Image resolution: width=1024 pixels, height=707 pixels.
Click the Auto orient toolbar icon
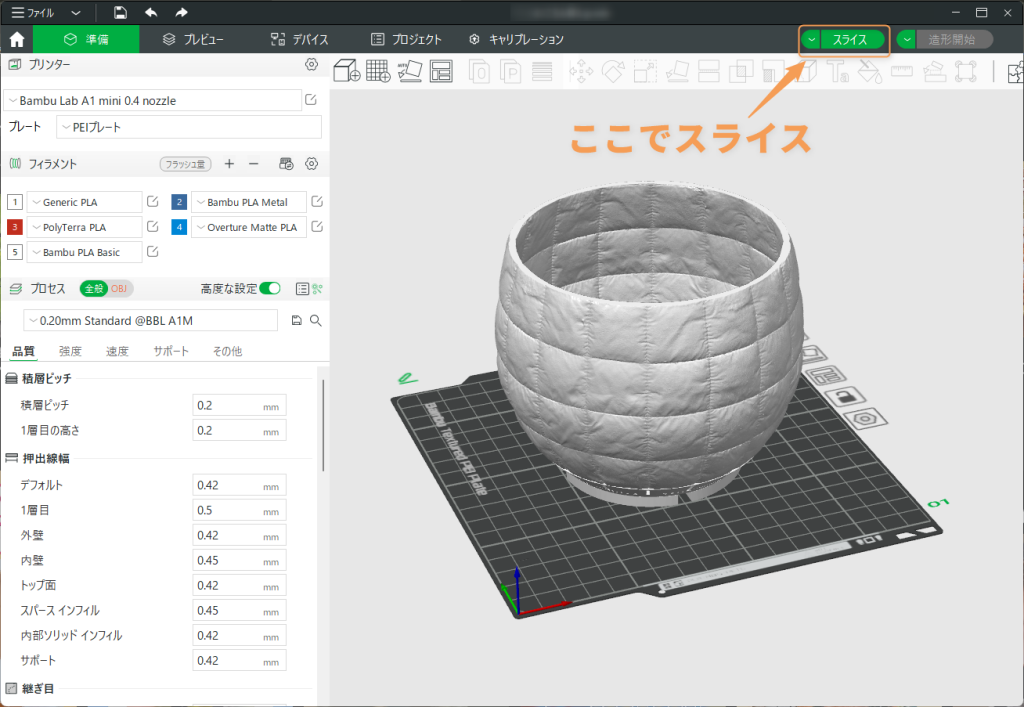point(410,70)
